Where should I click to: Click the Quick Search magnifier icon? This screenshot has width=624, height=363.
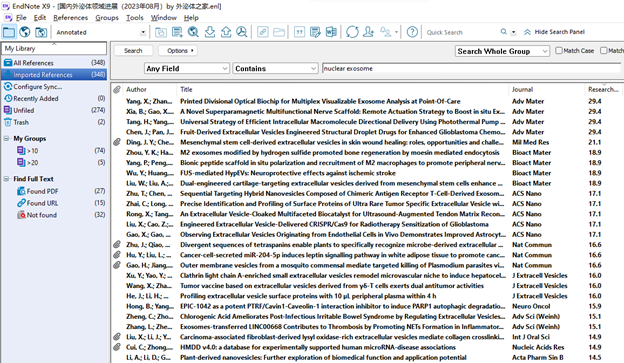[x=504, y=32]
